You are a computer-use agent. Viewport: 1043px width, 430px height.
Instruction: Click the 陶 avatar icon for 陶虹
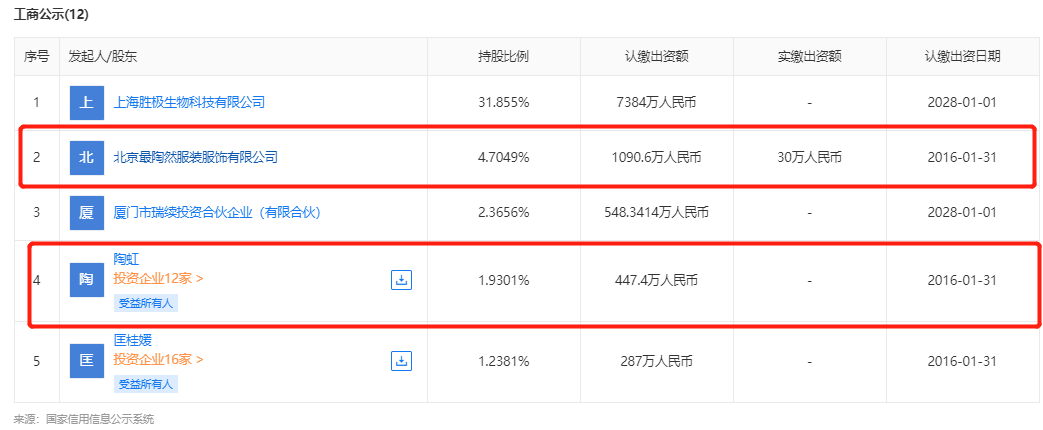[x=87, y=280]
